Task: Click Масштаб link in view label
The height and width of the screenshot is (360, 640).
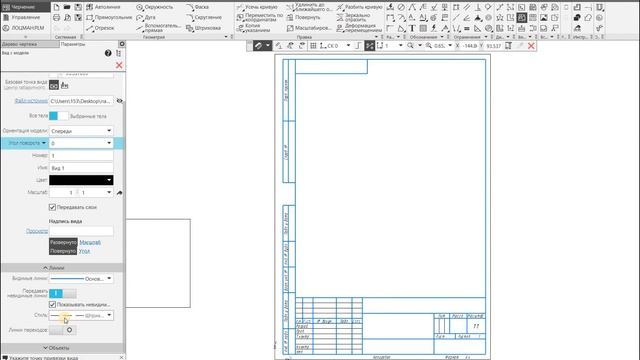Action: click(x=90, y=242)
